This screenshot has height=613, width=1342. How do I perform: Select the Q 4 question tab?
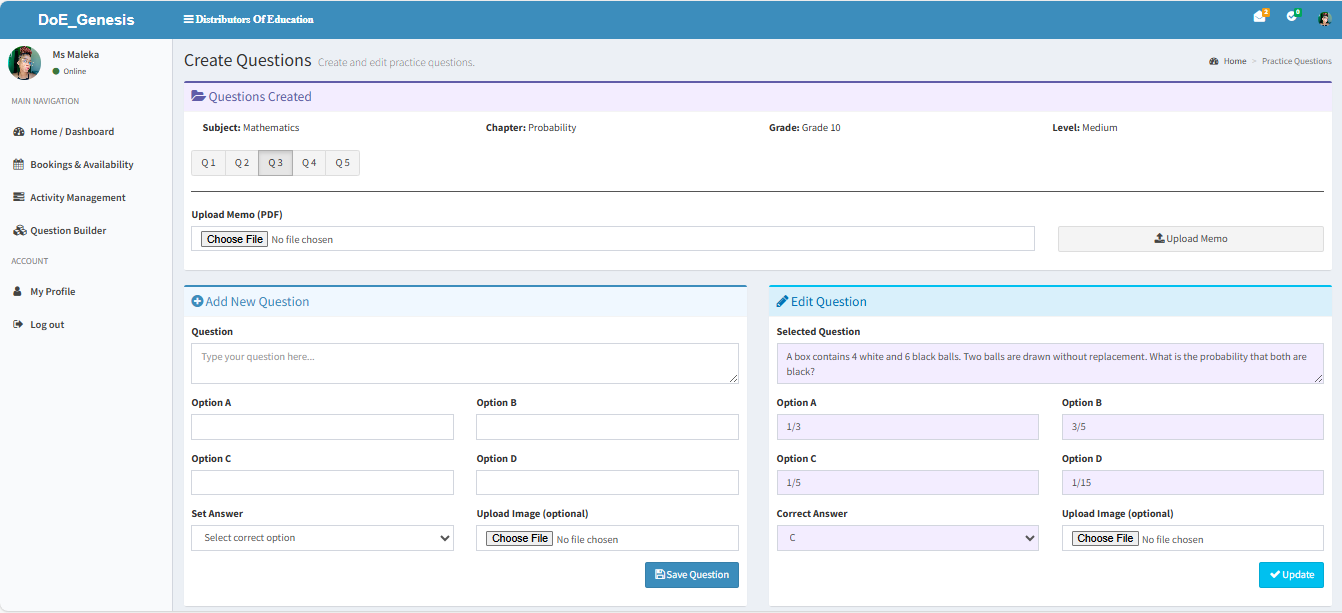coord(309,163)
